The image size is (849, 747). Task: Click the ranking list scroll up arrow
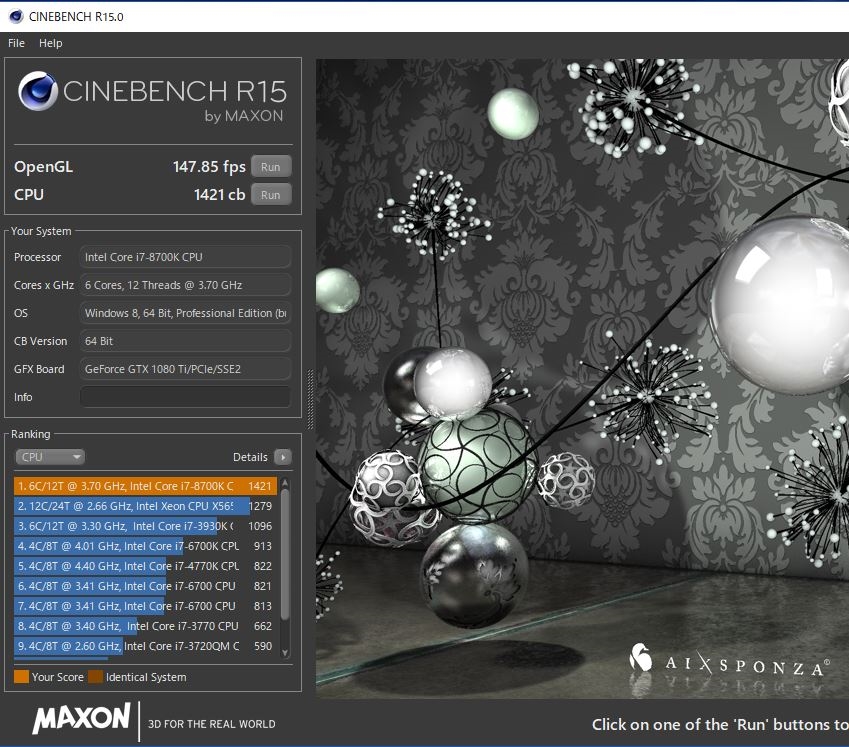[285, 483]
